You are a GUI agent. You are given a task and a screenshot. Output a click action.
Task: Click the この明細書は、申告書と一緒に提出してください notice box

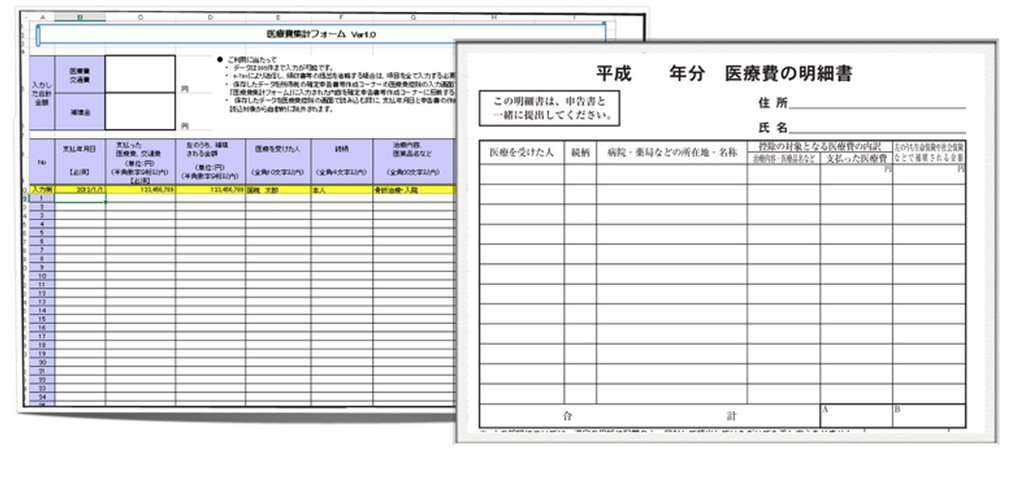click(549, 108)
